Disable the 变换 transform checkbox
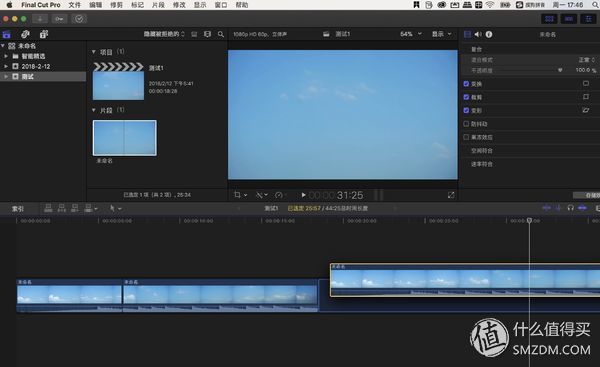The width and height of the screenshot is (600, 367). pos(466,83)
